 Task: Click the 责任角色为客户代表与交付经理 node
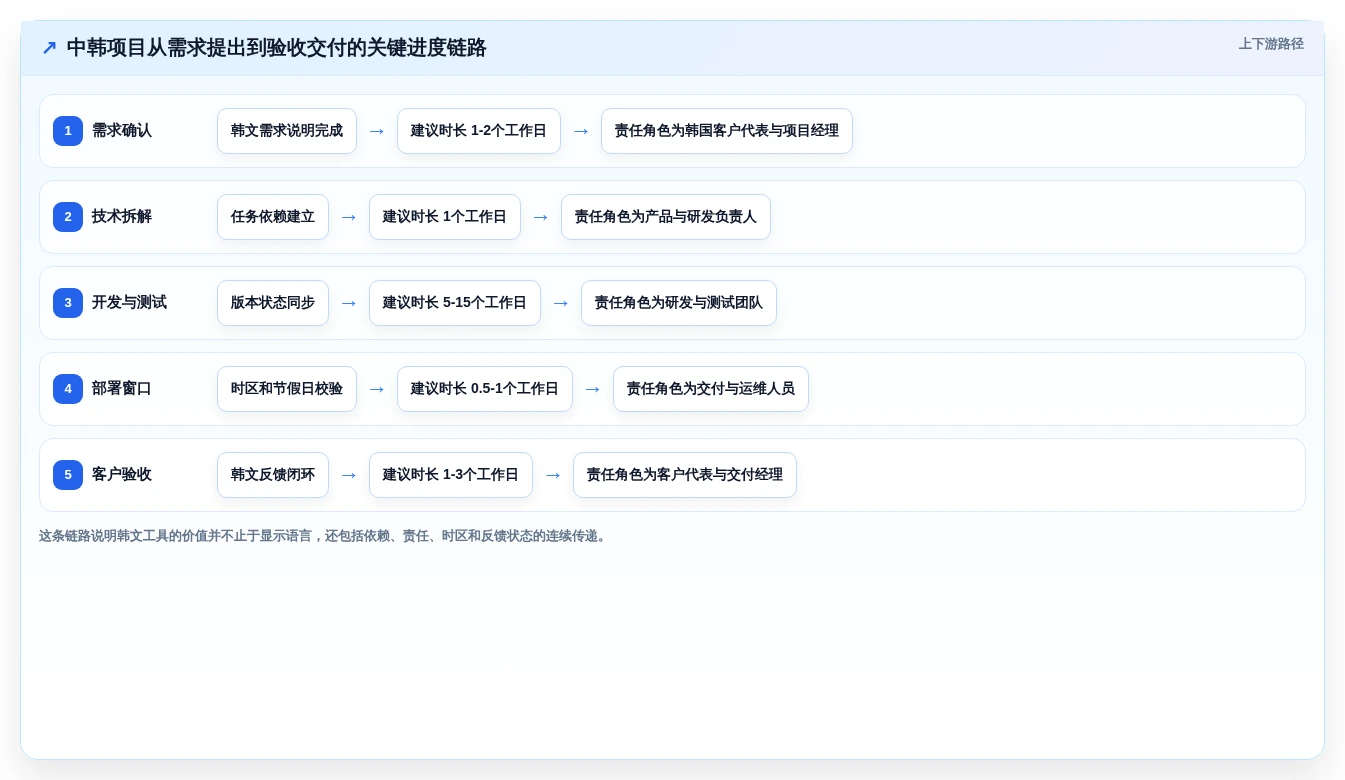pyautogui.click(x=685, y=475)
